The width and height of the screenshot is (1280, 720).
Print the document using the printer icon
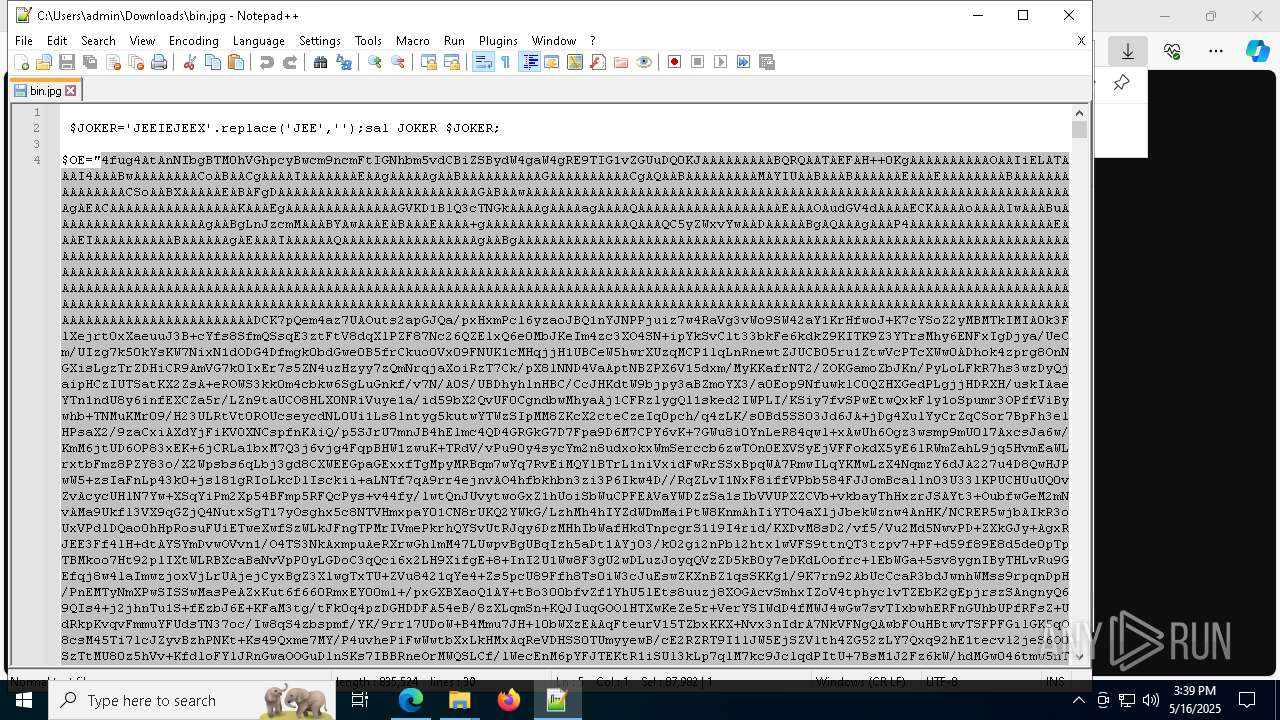159,62
